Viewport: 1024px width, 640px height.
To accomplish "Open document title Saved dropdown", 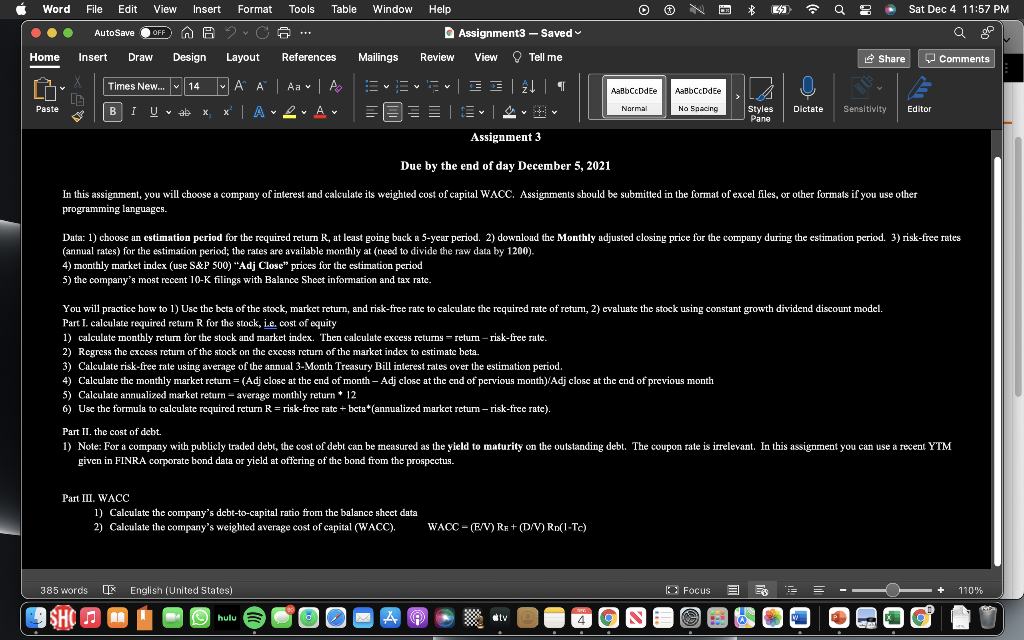I will point(578,33).
